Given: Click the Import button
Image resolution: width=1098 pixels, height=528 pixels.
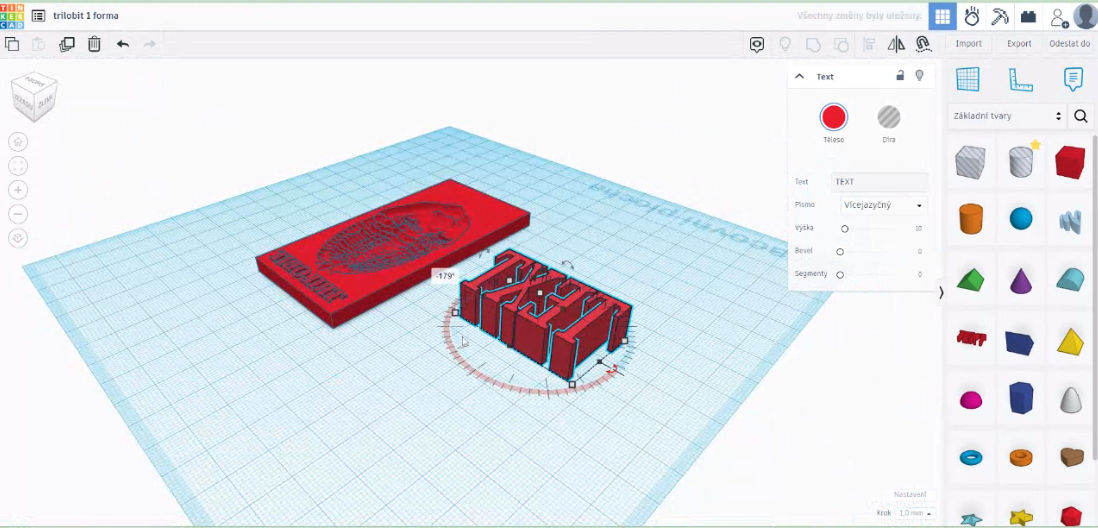Looking at the screenshot, I should 968,44.
